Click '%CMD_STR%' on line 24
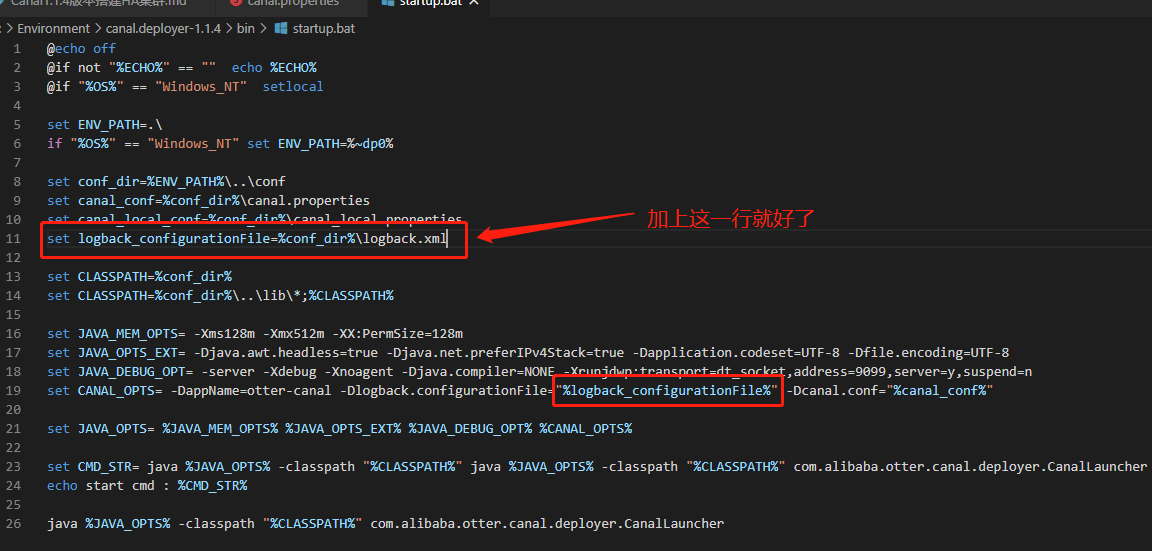Screen dimensions: 1152x551 pyautogui.click(x=212, y=486)
